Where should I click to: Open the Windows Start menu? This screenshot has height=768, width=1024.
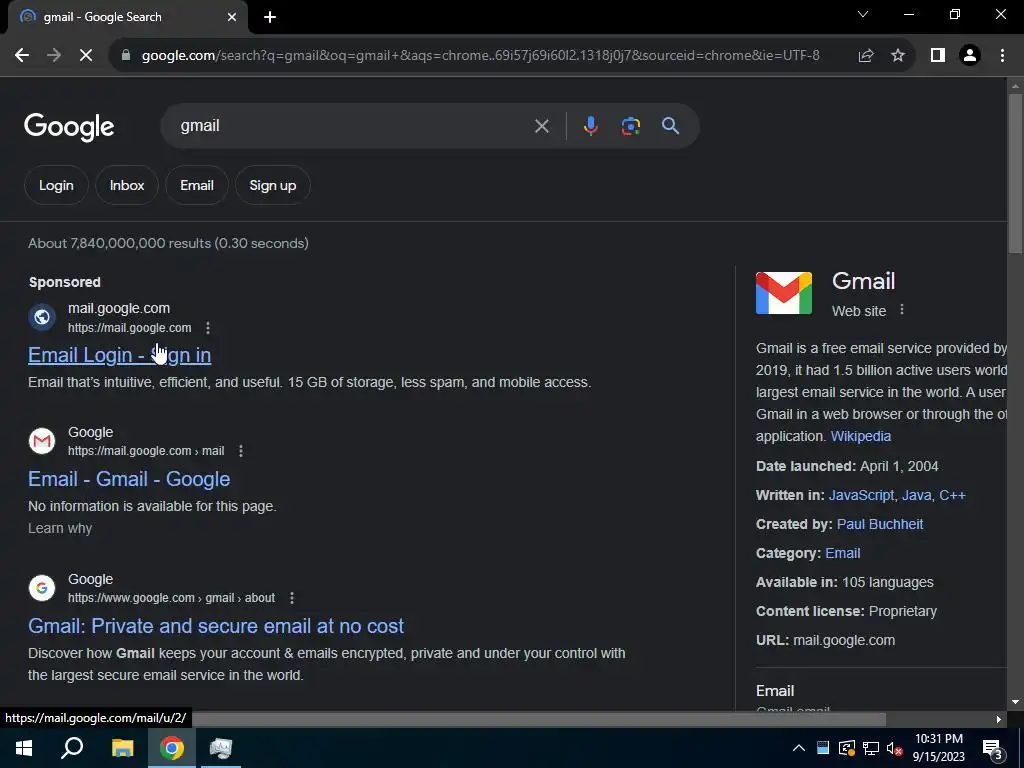point(24,748)
